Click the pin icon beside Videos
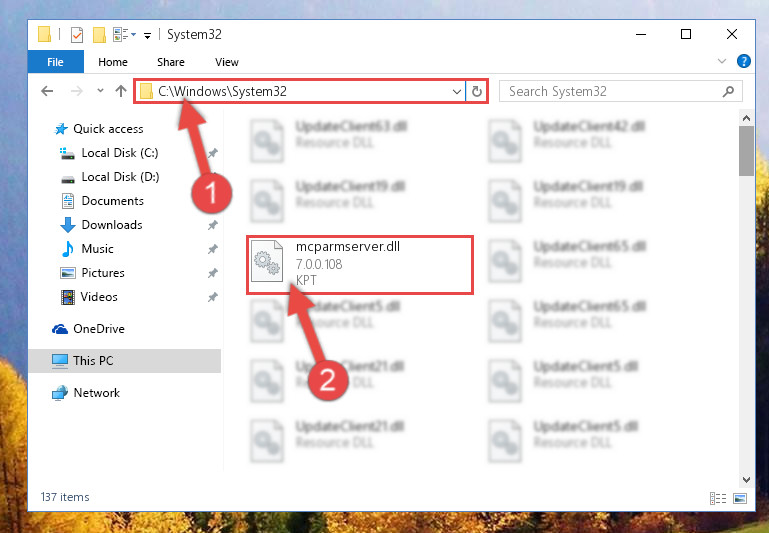The height and width of the screenshot is (533, 769). point(212,297)
